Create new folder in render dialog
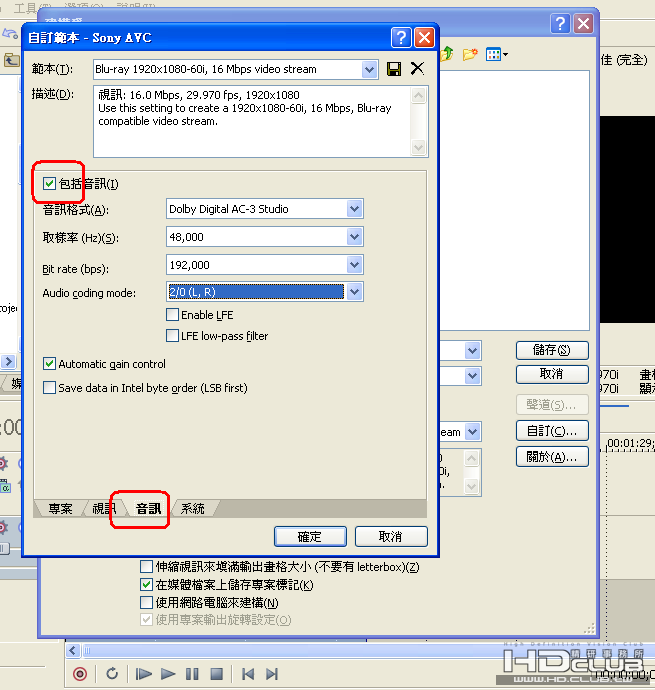 pyautogui.click(x=470, y=54)
